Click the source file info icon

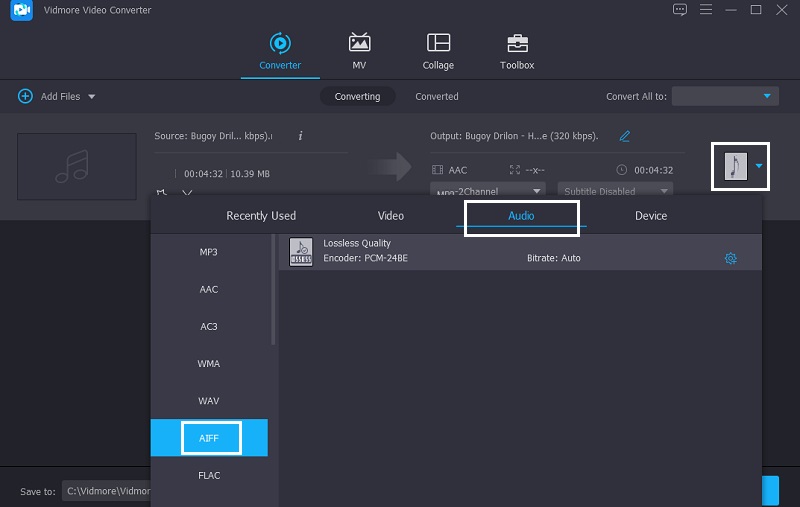coord(300,136)
